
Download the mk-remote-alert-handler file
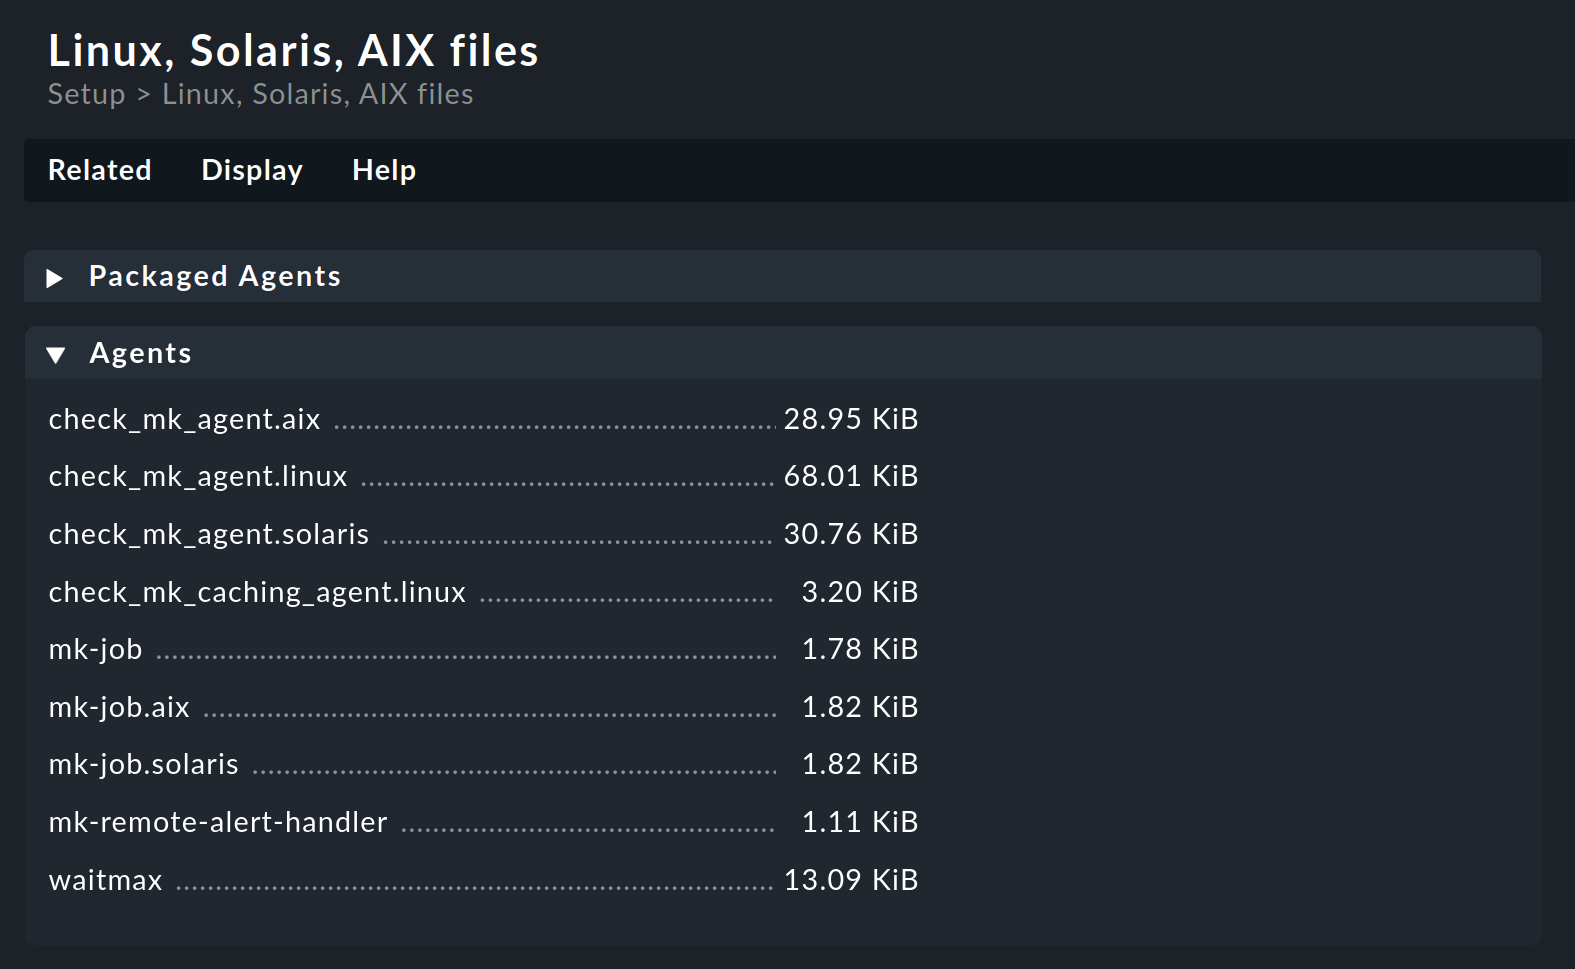click(218, 822)
